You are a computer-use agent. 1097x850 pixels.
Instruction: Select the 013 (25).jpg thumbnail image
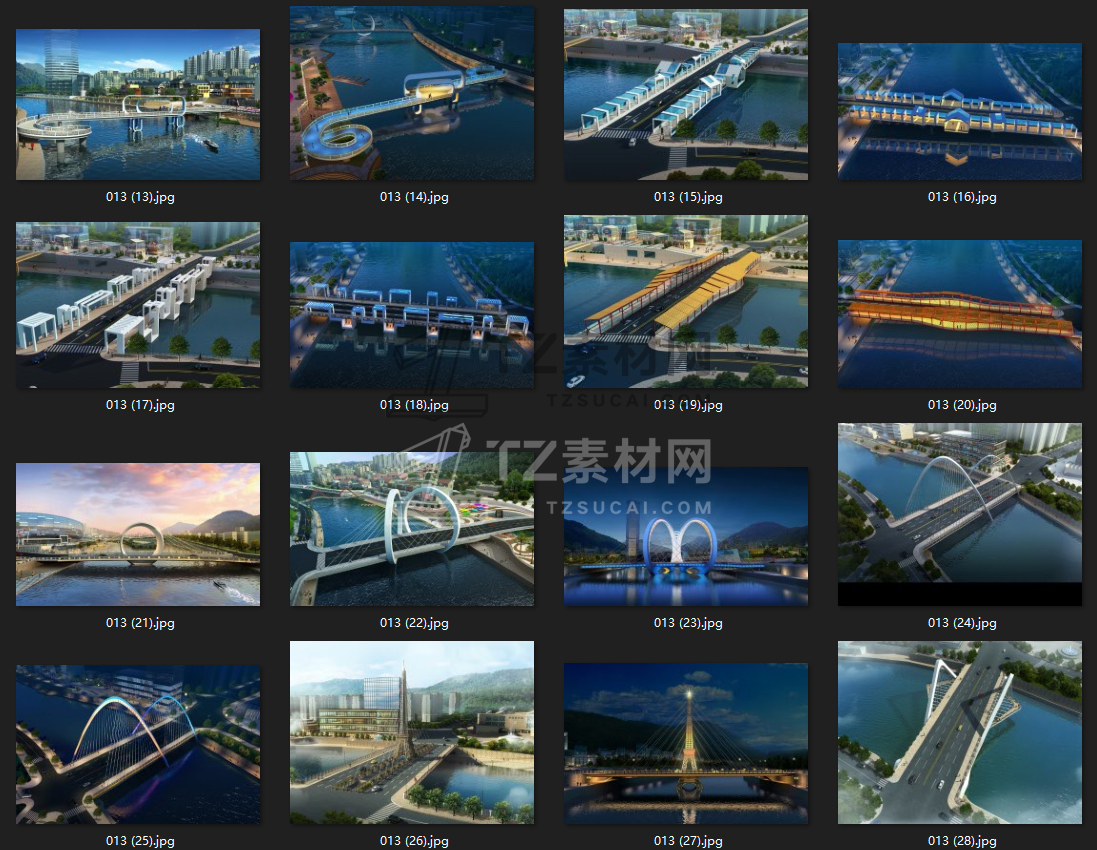[x=138, y=744]
